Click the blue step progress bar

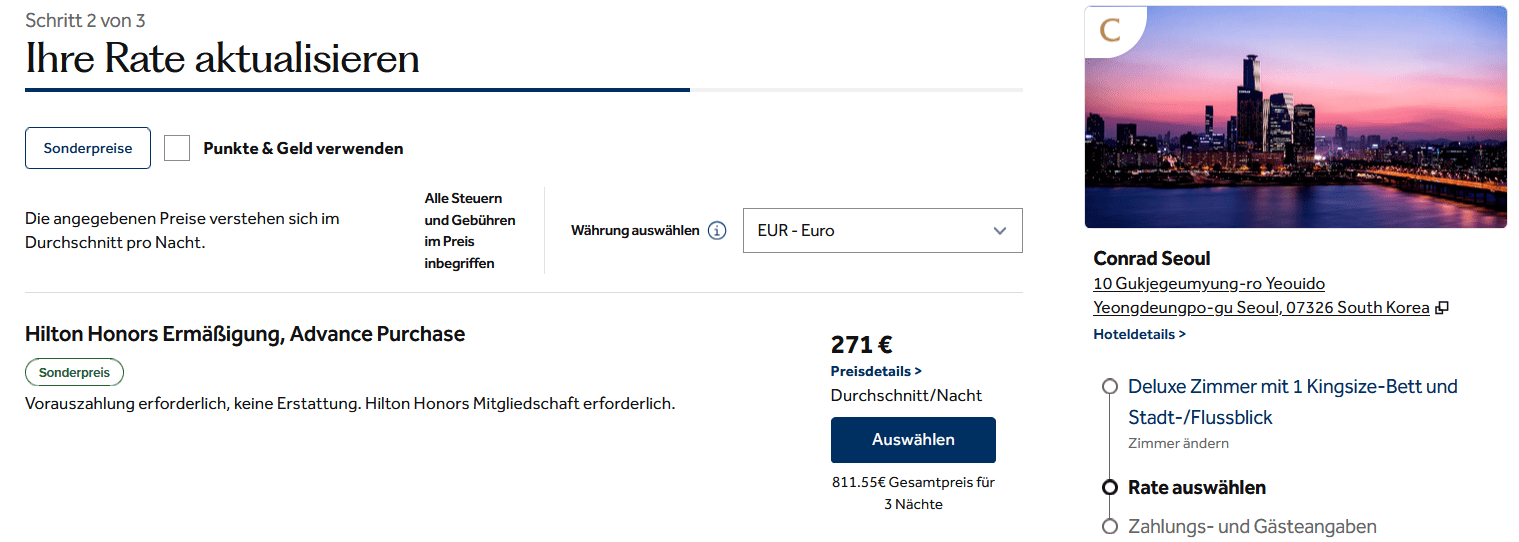(x=357, y=90)
